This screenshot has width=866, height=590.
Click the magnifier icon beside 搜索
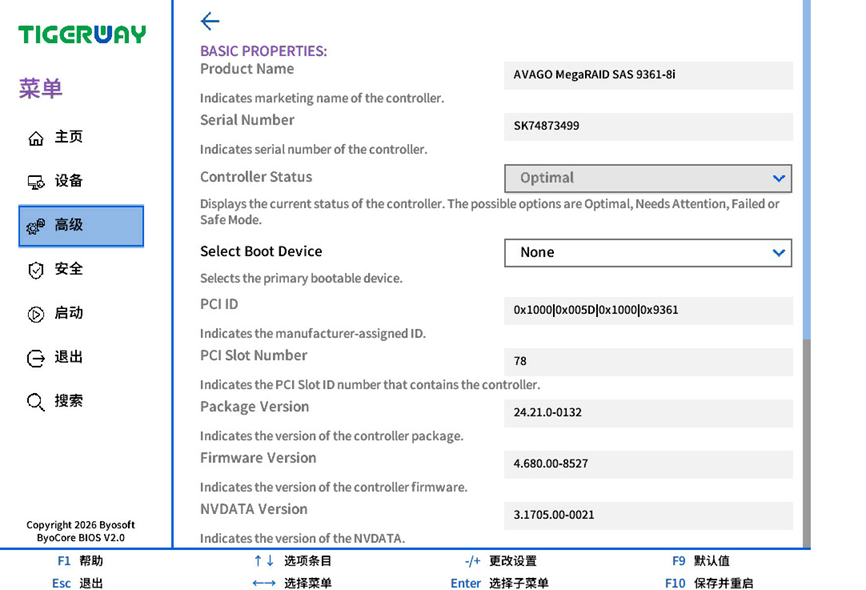coord(36,402)
